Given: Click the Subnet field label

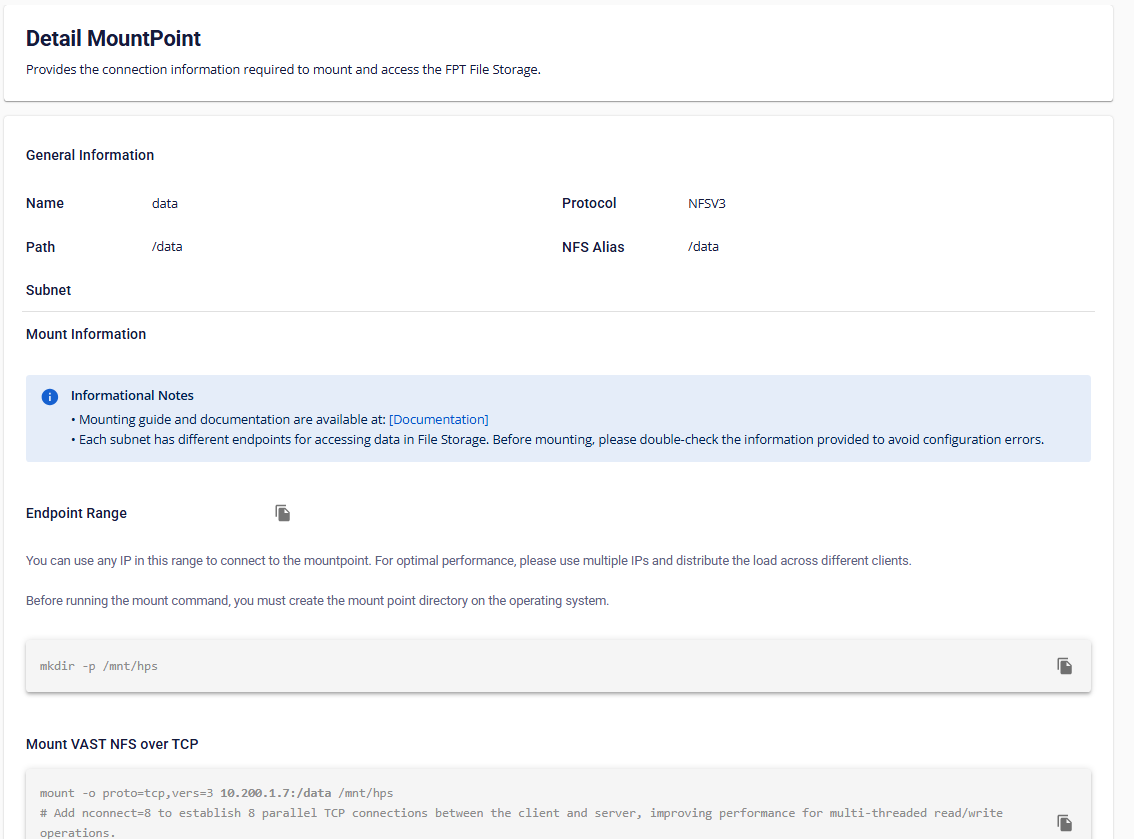Looking at the screenshot, I should tap(48, 290).
